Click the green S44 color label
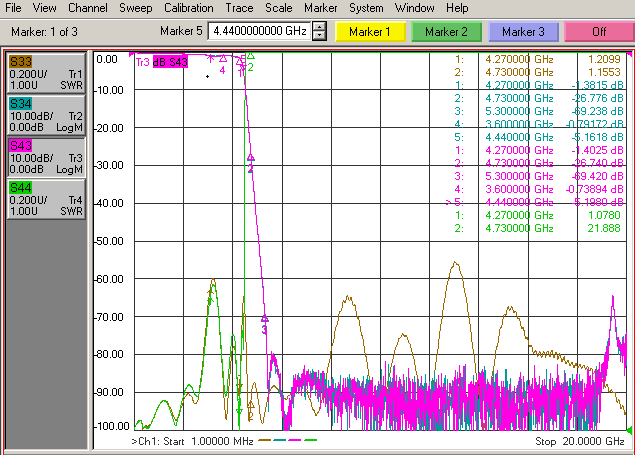The image size is (635, 455). click(21, 188)
